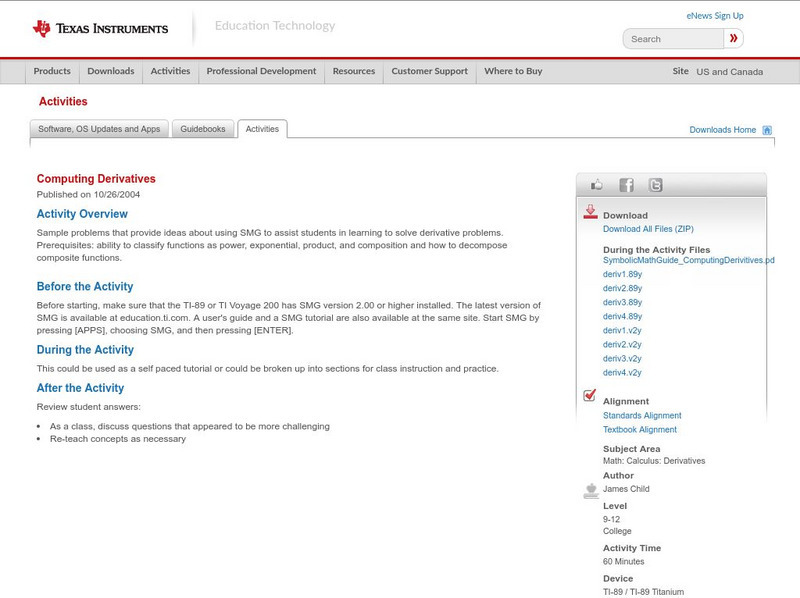
Task: Click the Before the Activity heading
Action: [85, 286]
